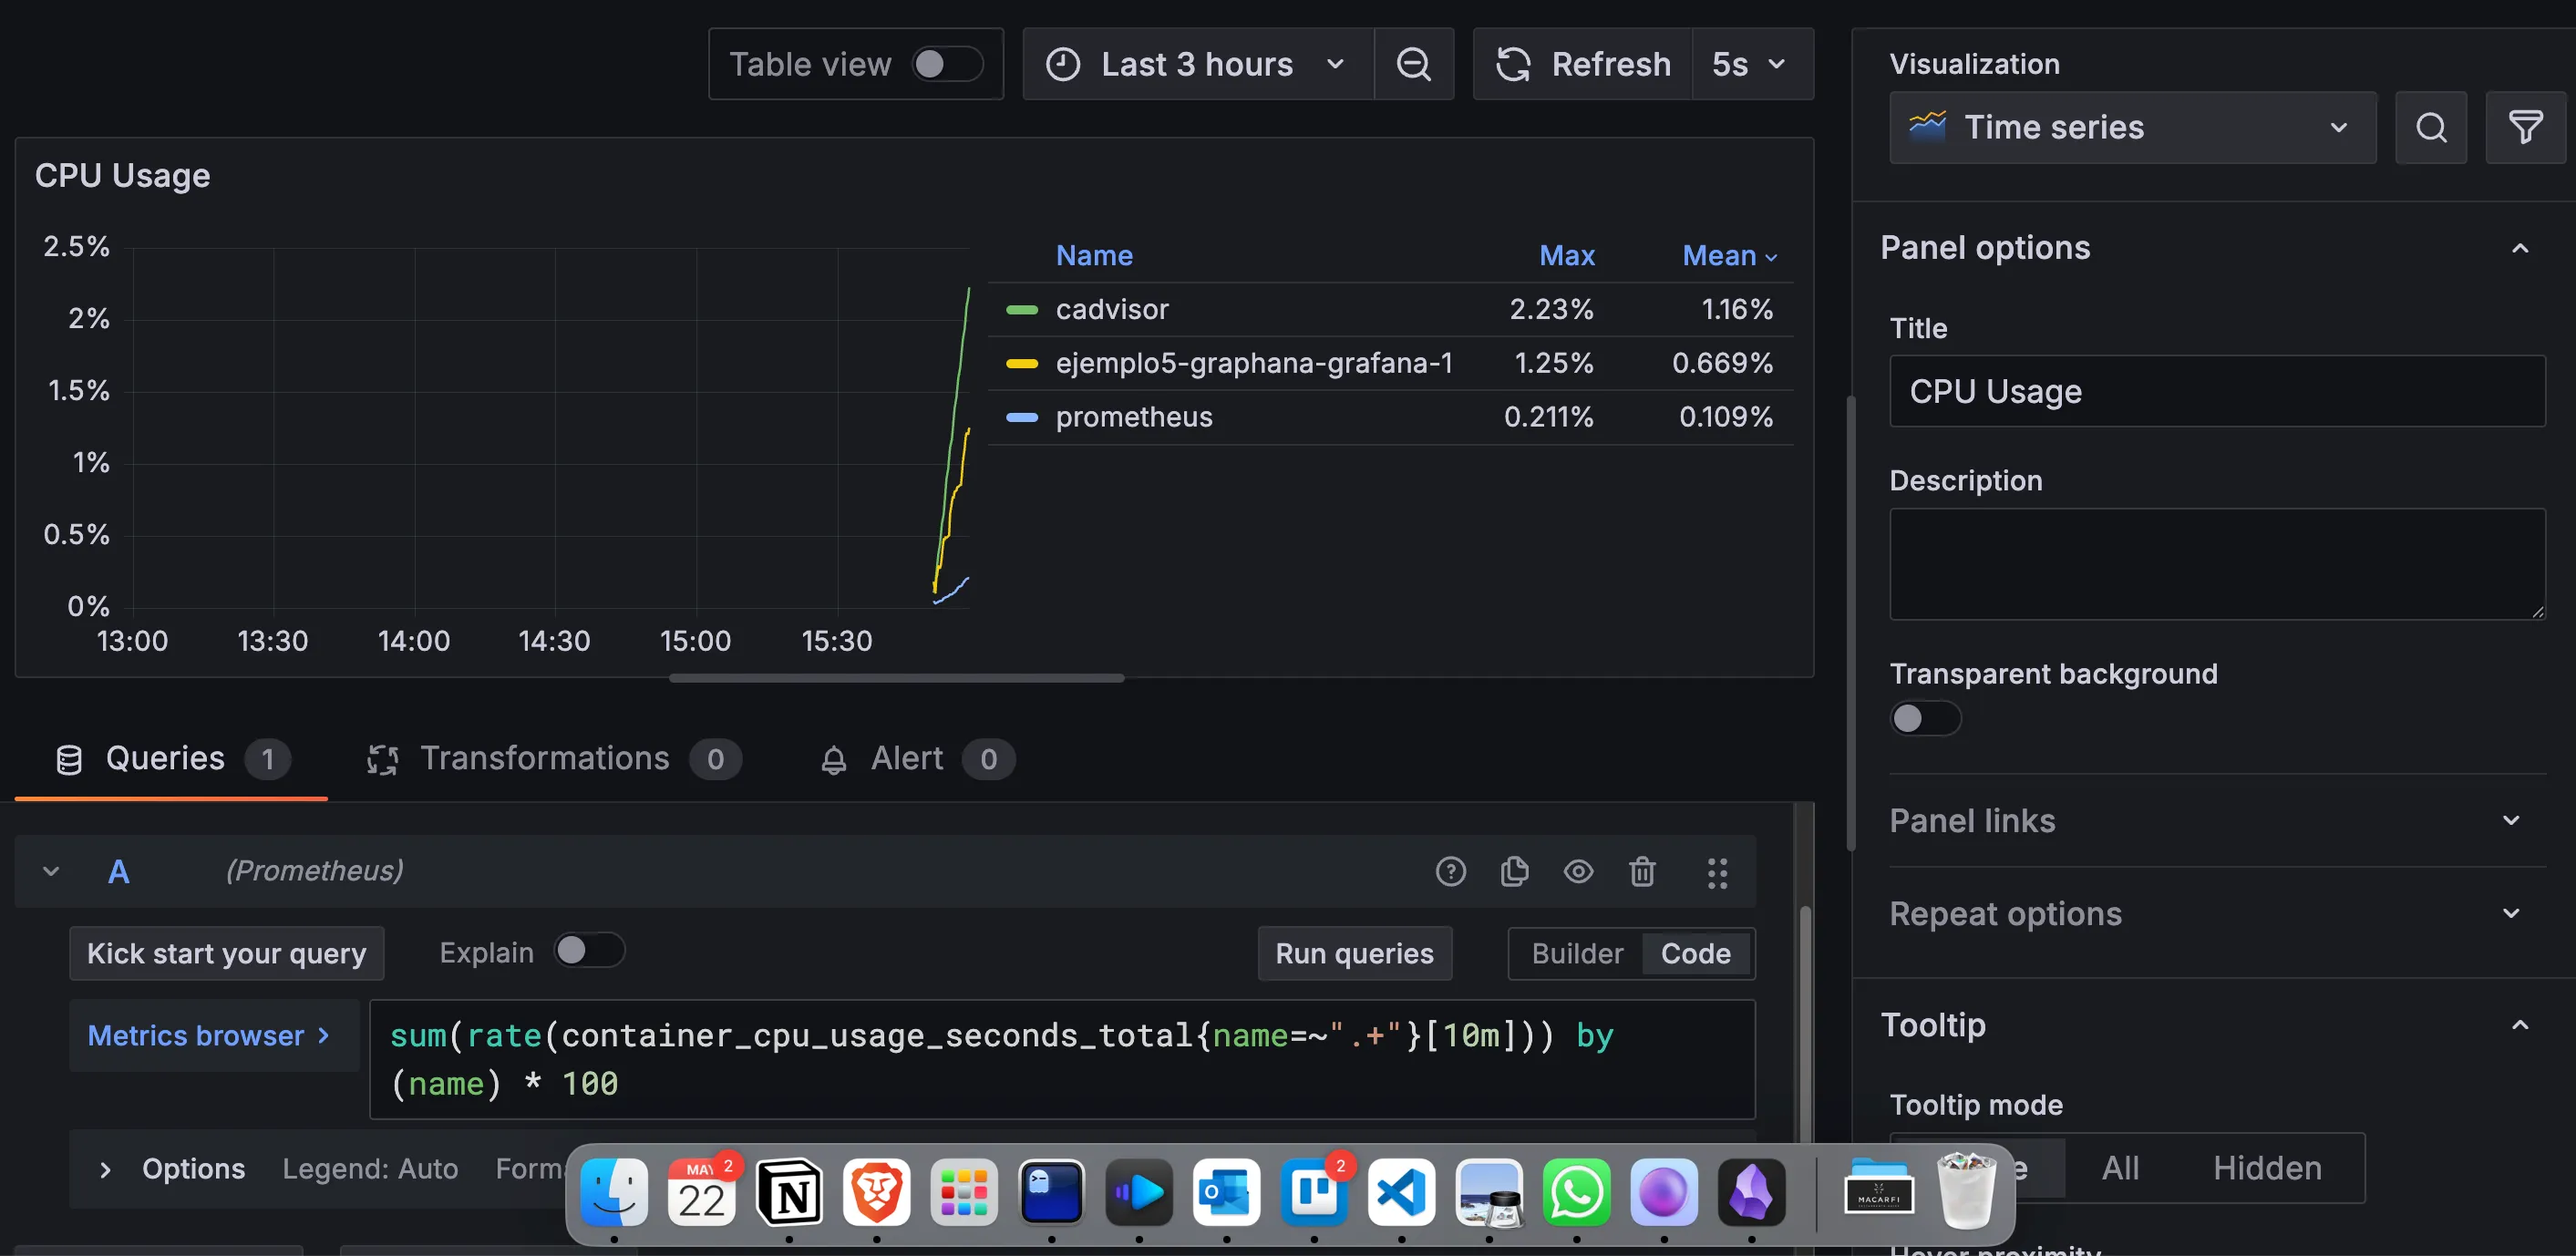Image resolution: width=2576 pixels, height=1256 pixels.
Task: Launch Visual Studio Code from the dock
Action: click(1401, 1192)
